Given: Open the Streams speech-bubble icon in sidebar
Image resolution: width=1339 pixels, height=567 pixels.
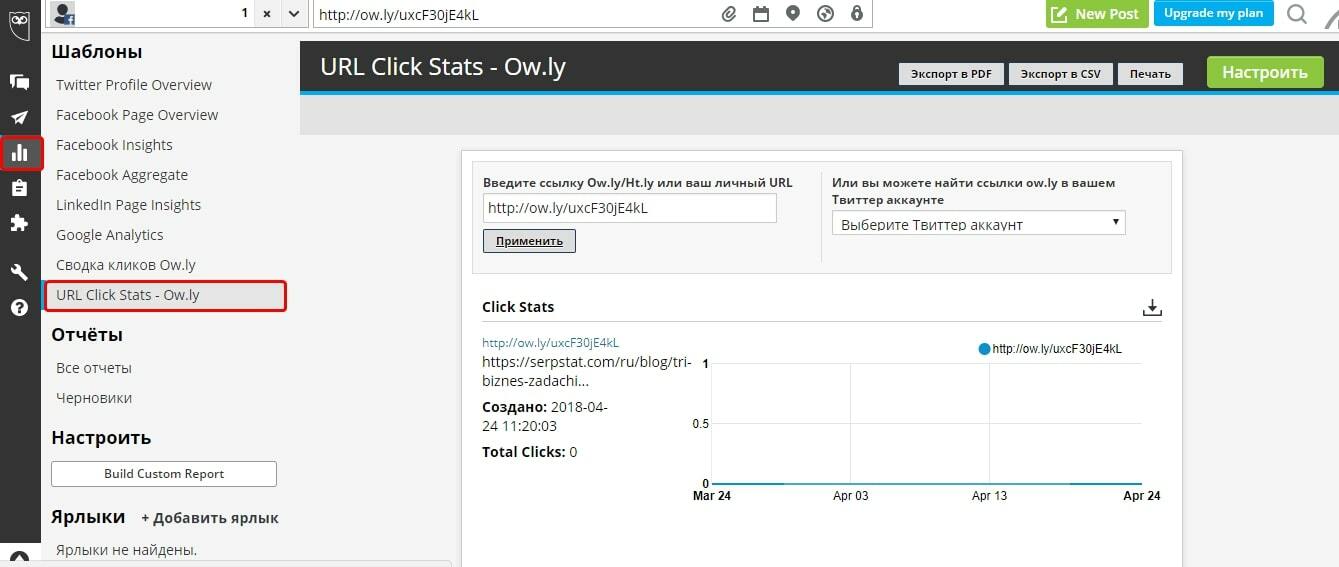Looking at the screenshot, I should point(19,82).
